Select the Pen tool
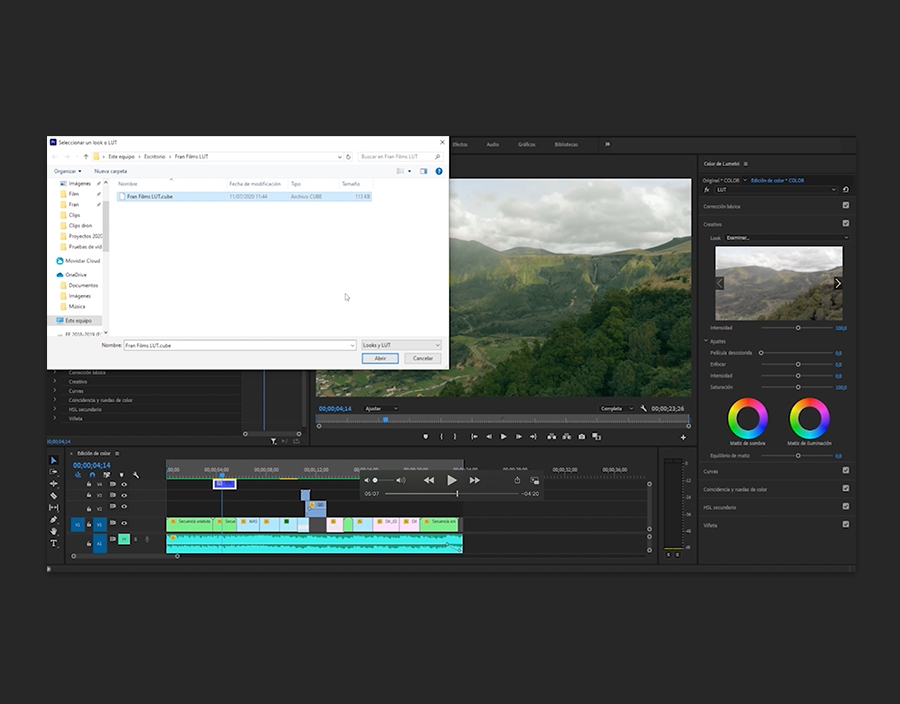Image resolution: width=900 pixels, height=704 pixels. [54, 520]
